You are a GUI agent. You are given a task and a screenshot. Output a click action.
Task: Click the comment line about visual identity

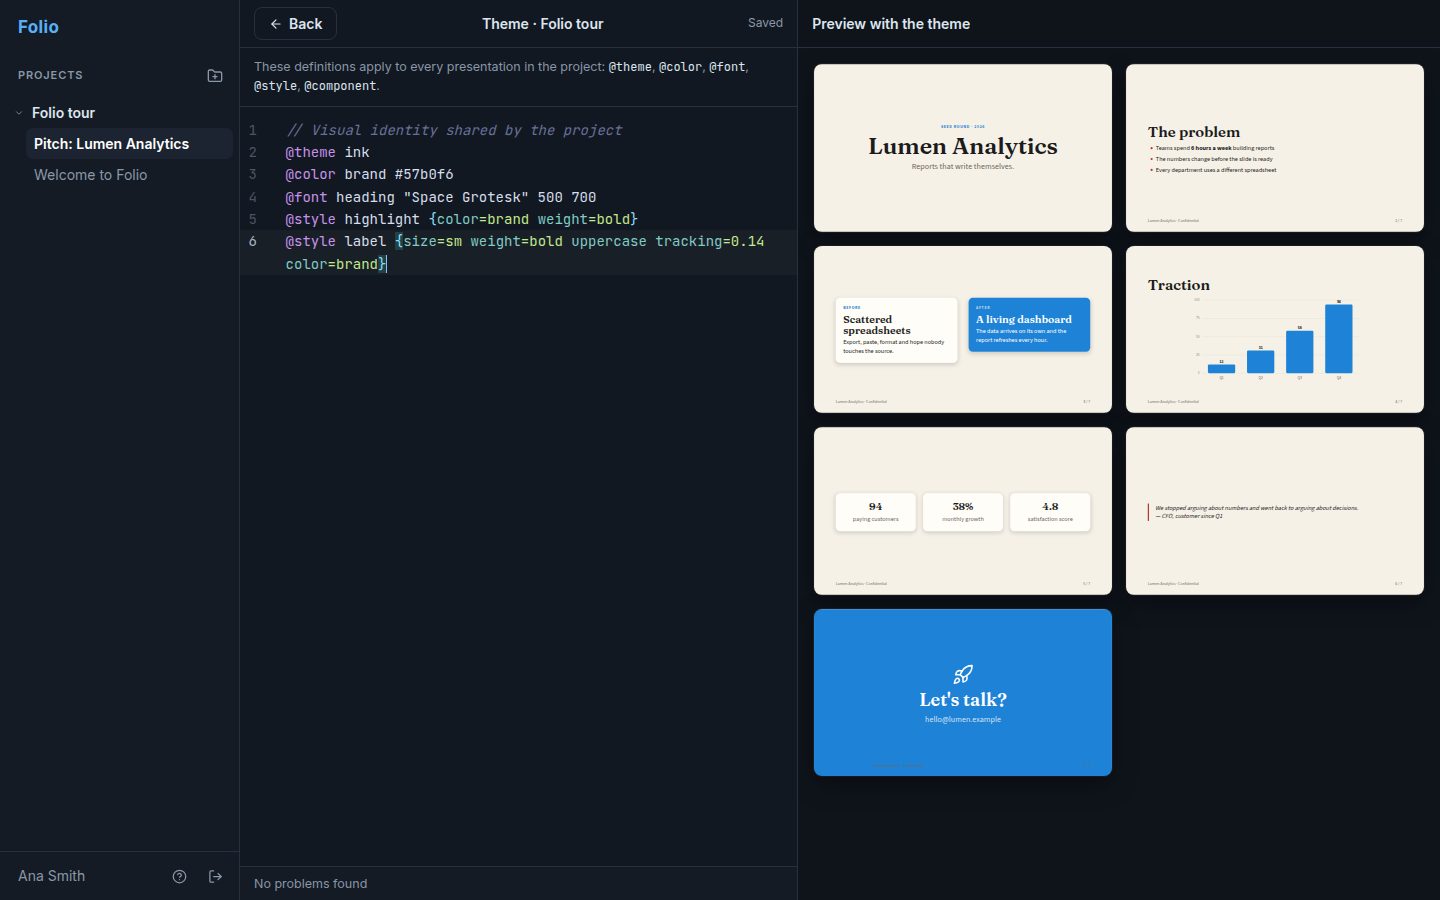454,131
